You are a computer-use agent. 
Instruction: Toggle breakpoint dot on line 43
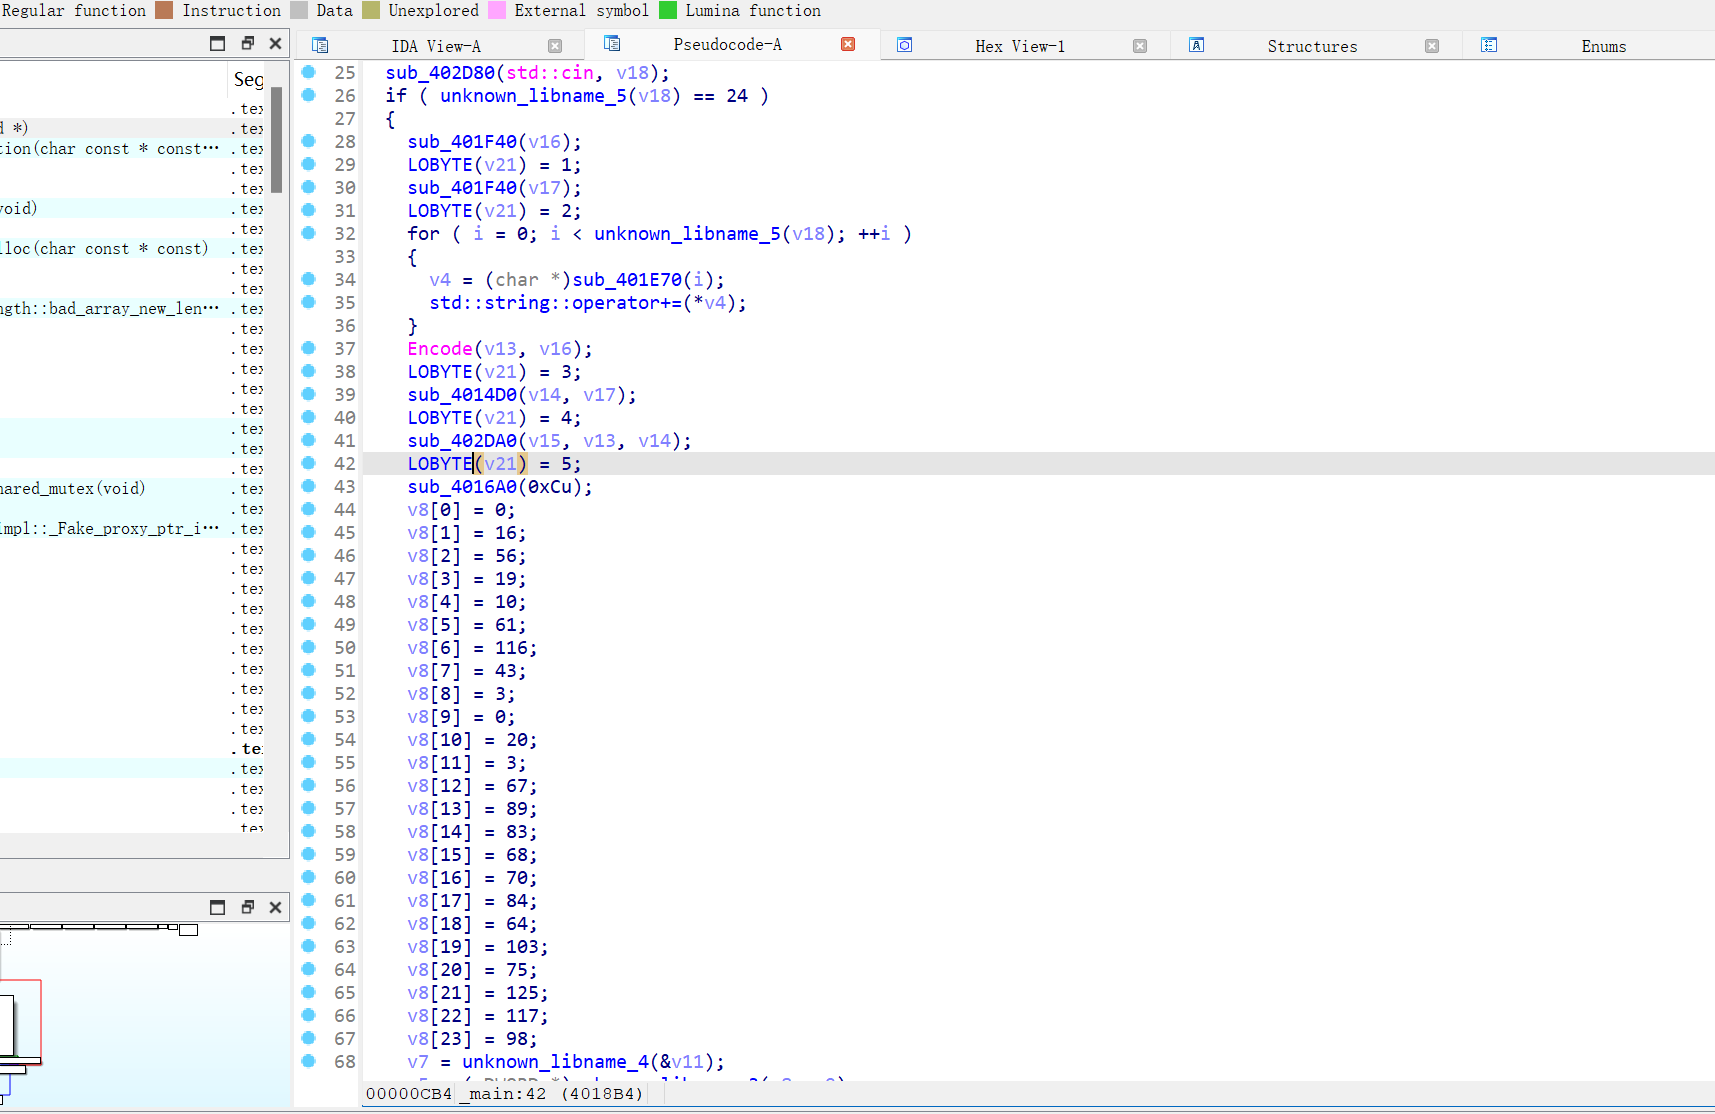[309, 486]
